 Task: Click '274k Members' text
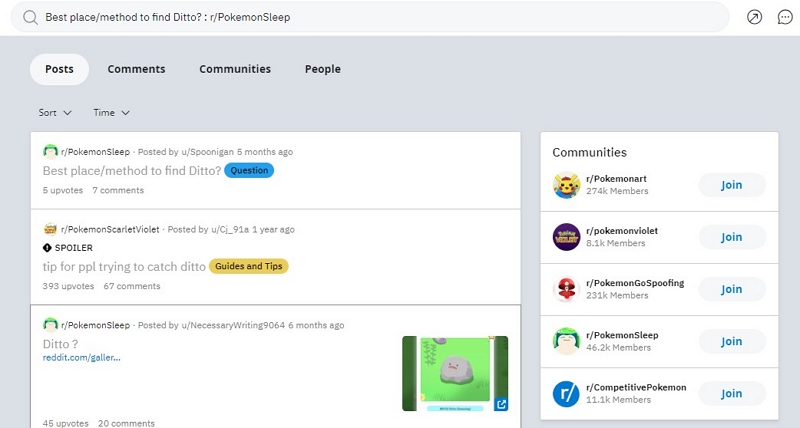(x=617, y=191)
